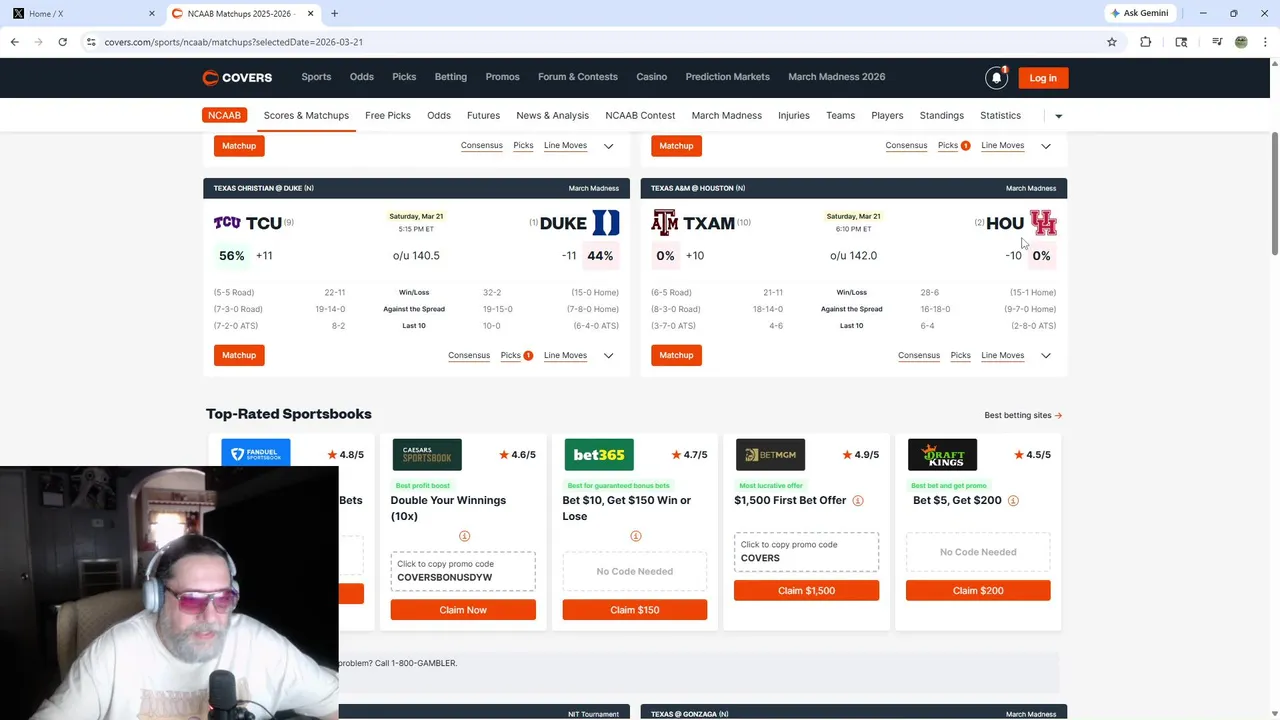Click the Houston team logo
This screenshot has height=720, width=1280.
pos(1043,223)
